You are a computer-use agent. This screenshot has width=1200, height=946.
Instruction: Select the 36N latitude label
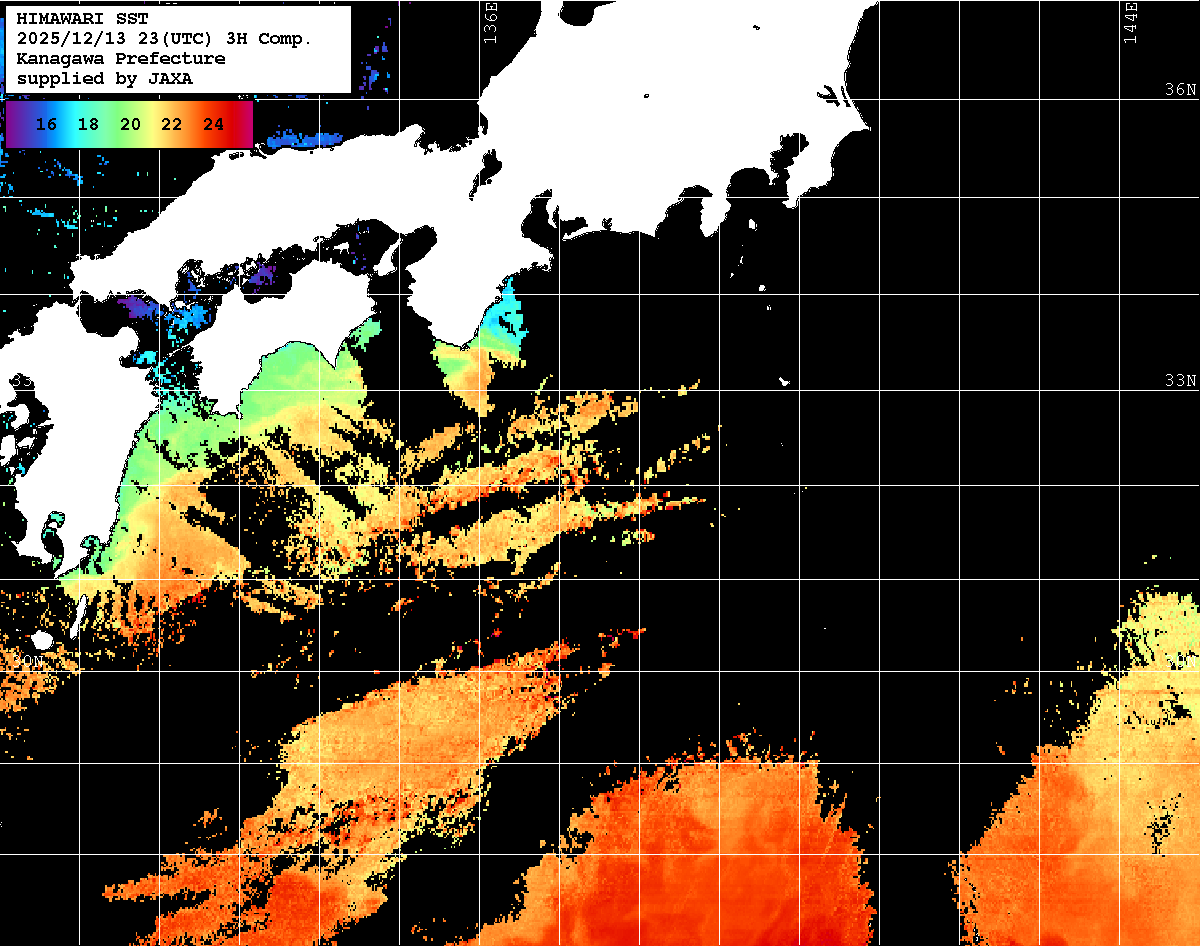coord(1180,90)
